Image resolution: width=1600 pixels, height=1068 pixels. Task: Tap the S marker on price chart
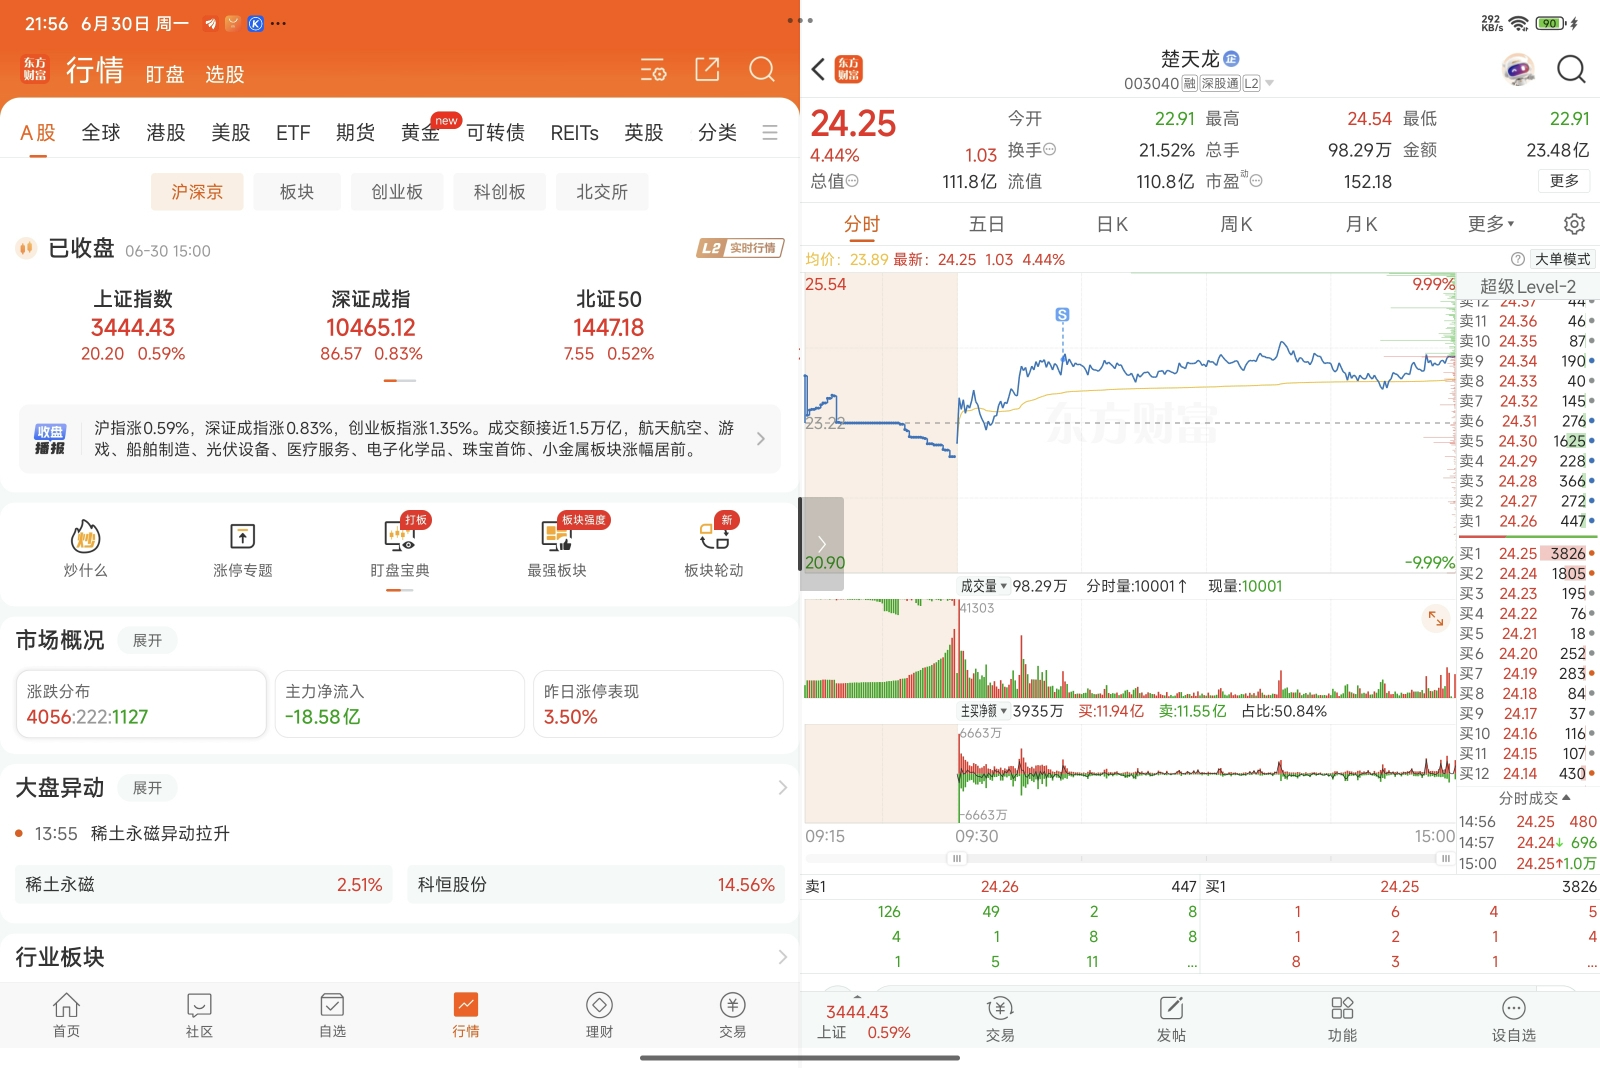[x=1062, y=314]
